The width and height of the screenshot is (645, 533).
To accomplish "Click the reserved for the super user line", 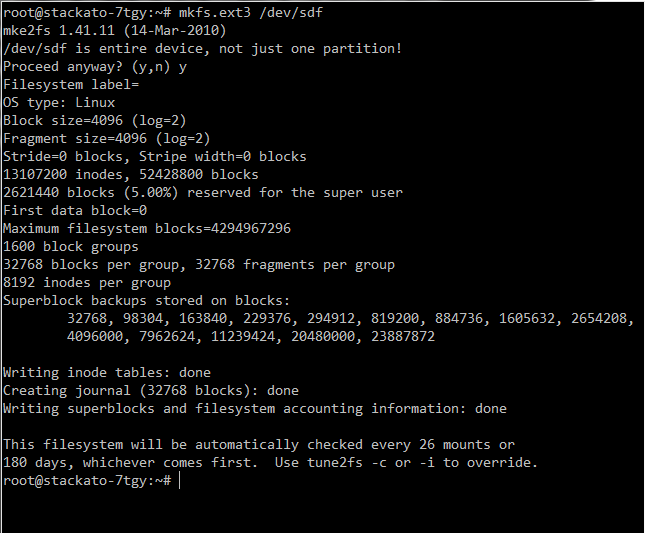I will coord(203,192).
